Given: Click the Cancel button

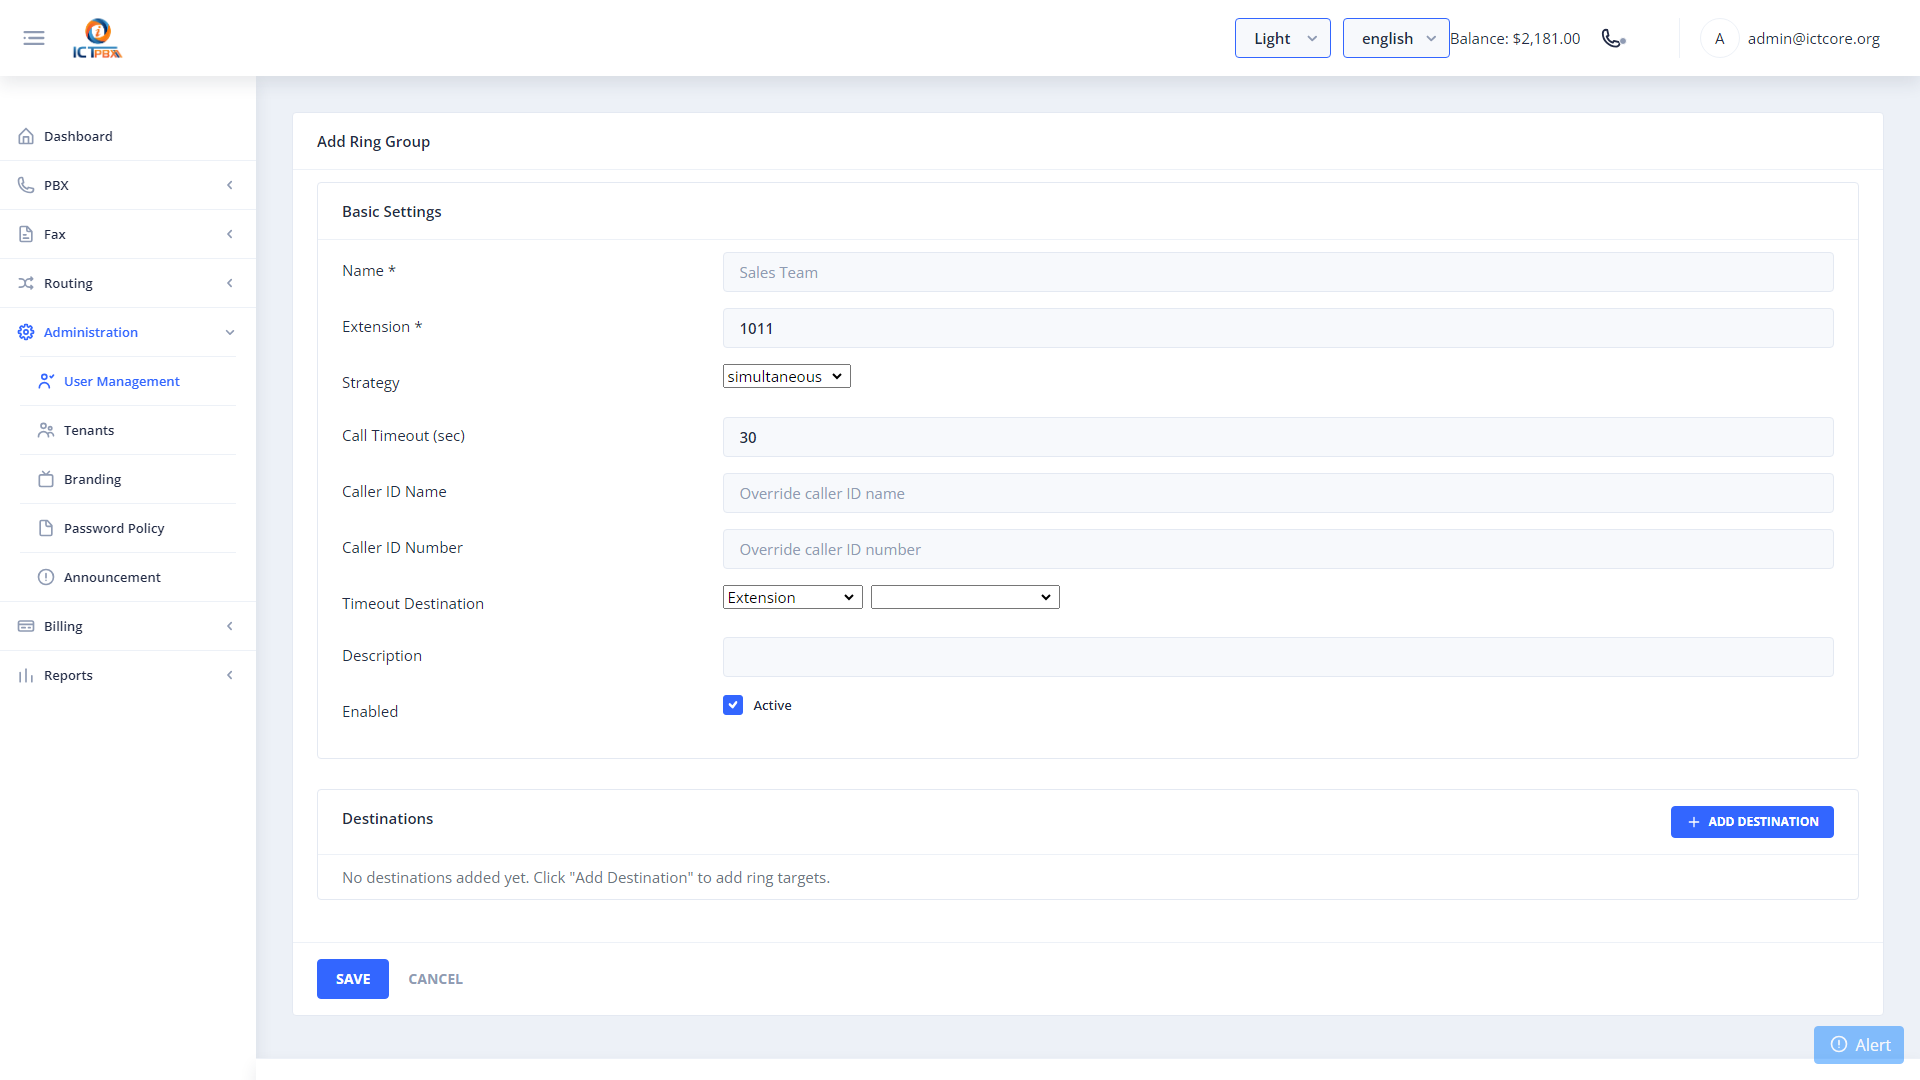Looking at the screenshot, I should click(x=435, y=979).
